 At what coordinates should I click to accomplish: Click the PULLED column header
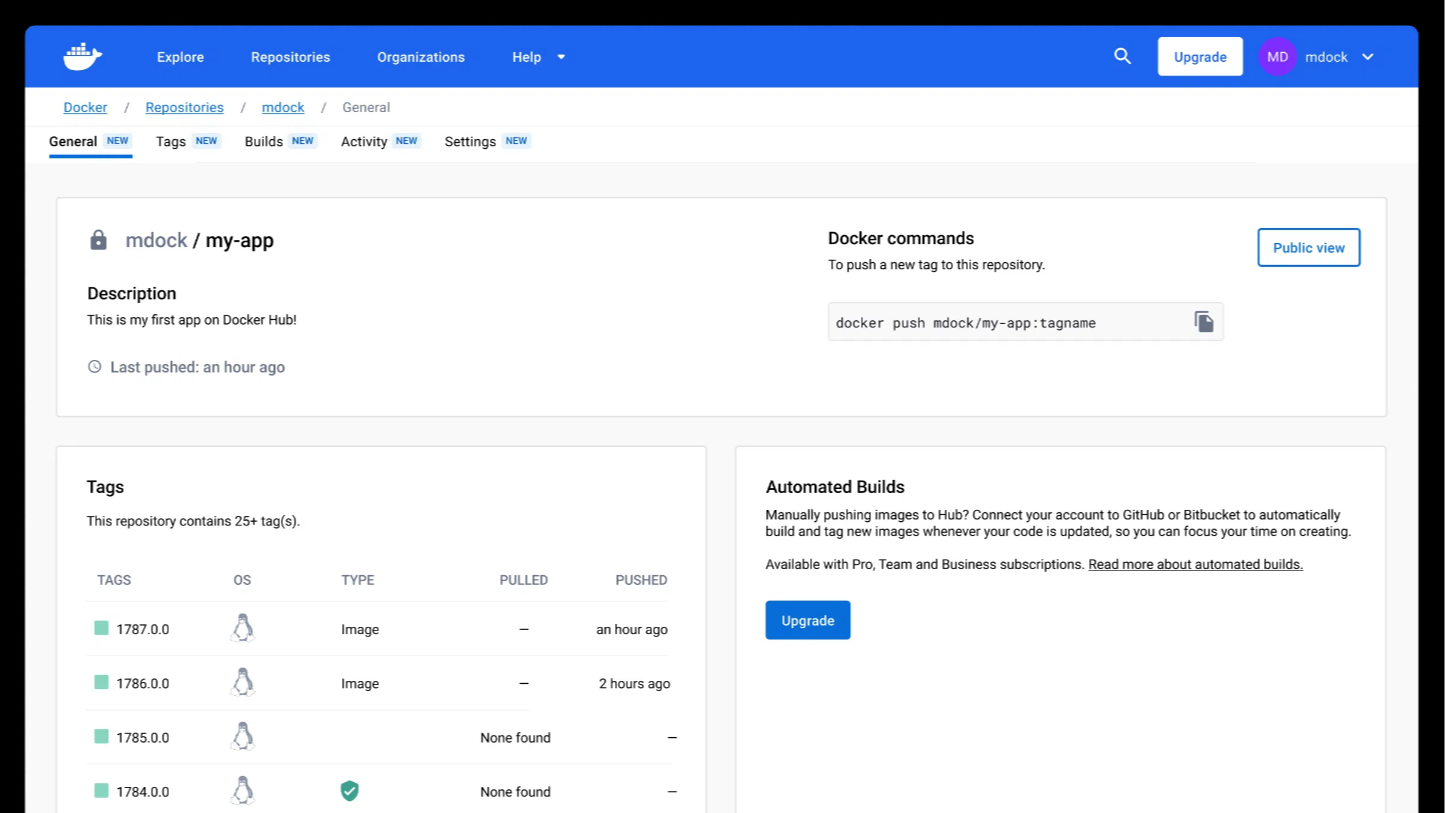pyautogui.click(x=524, y=580)
